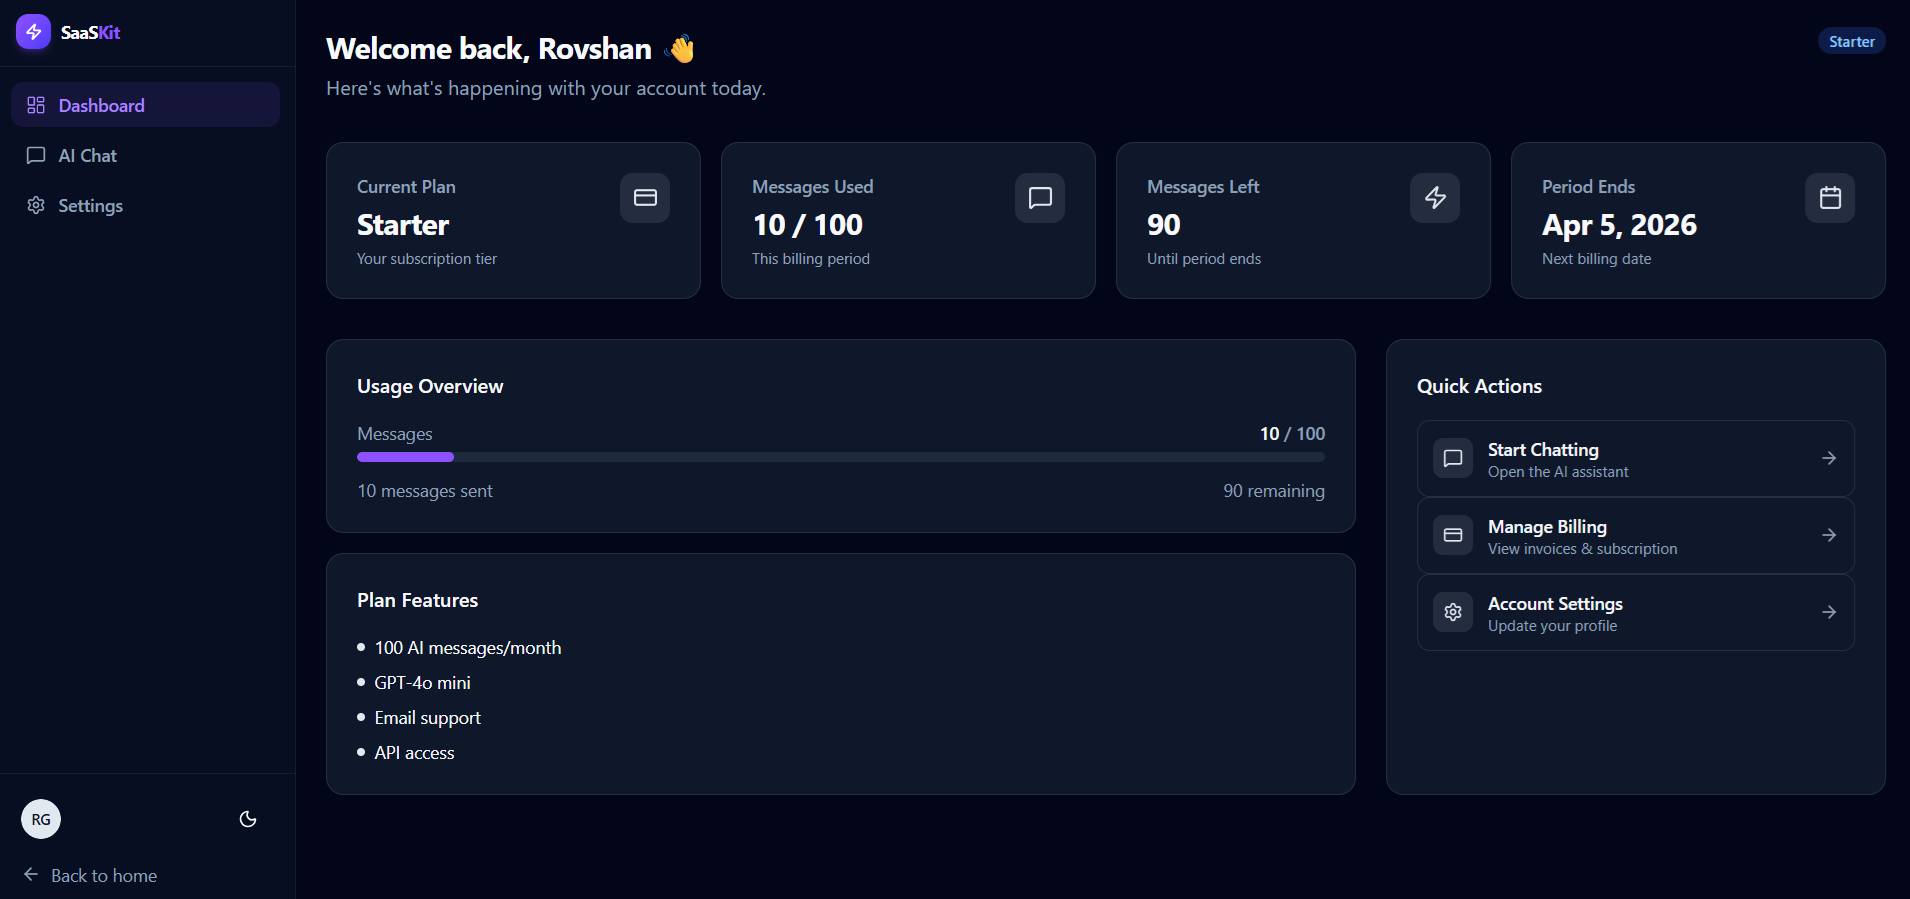Click the Settings gear icon in the sidebar
Screen dimensions: 1910x899
[36, 205]
